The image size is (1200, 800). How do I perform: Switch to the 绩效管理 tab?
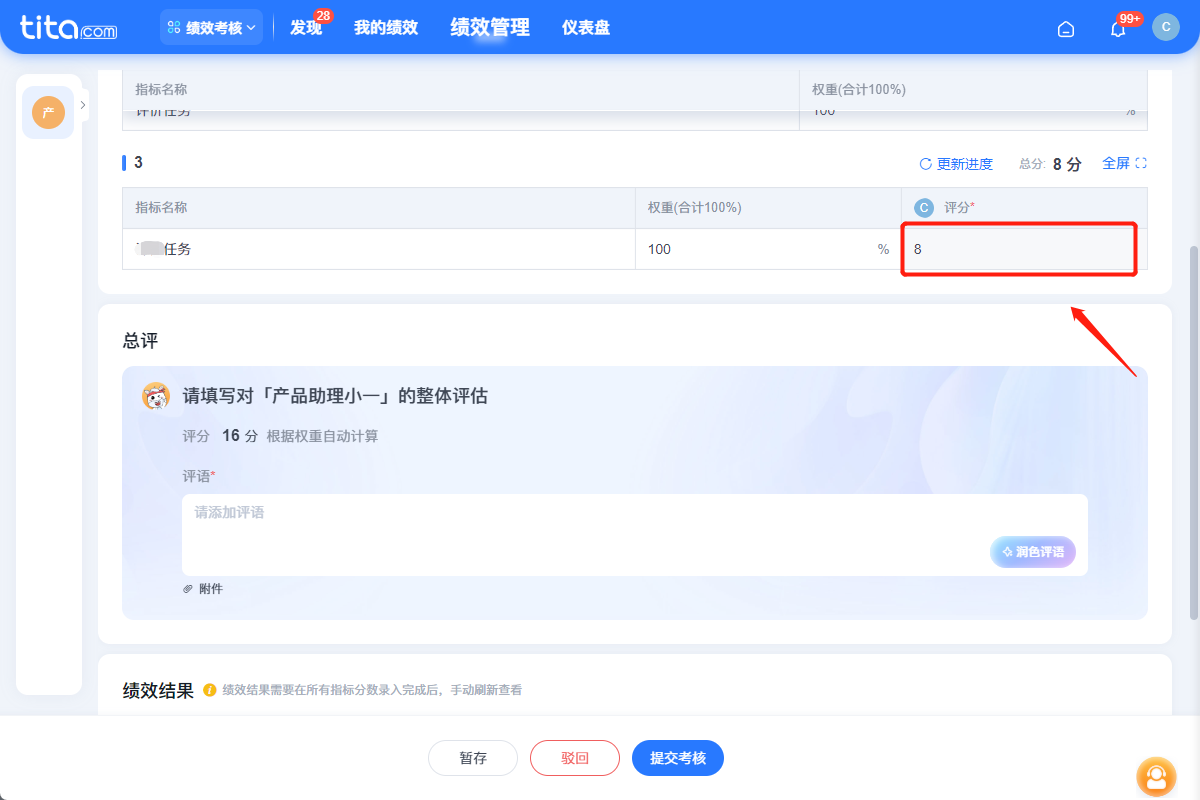[x=488, y=27]
